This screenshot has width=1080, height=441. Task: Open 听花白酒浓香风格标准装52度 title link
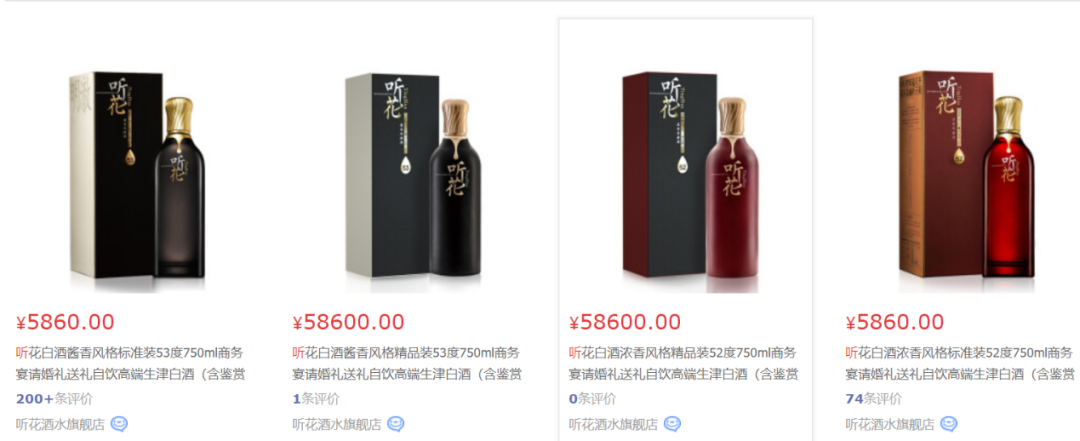click(x=959, y=364)
